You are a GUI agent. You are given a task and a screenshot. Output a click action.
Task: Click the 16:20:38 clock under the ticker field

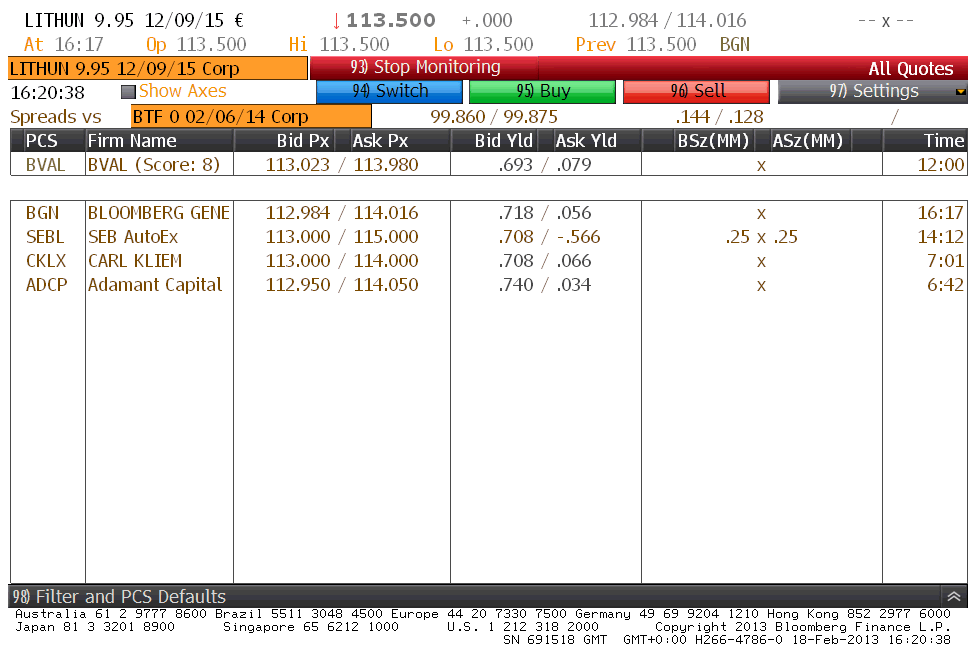point(47,93)
